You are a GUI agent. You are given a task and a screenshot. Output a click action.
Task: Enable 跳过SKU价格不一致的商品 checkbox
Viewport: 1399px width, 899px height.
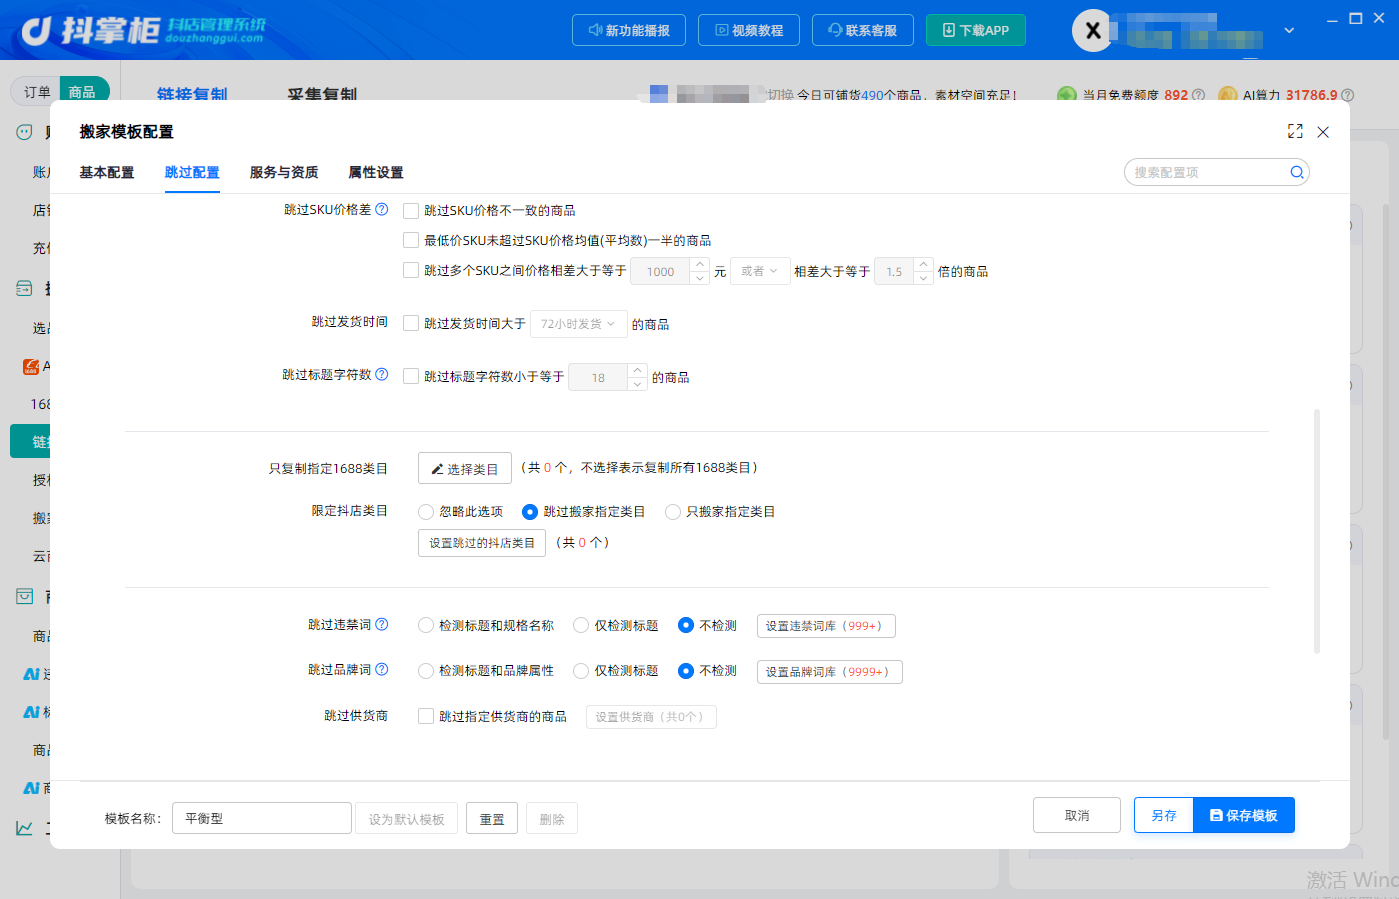(411, 211)
